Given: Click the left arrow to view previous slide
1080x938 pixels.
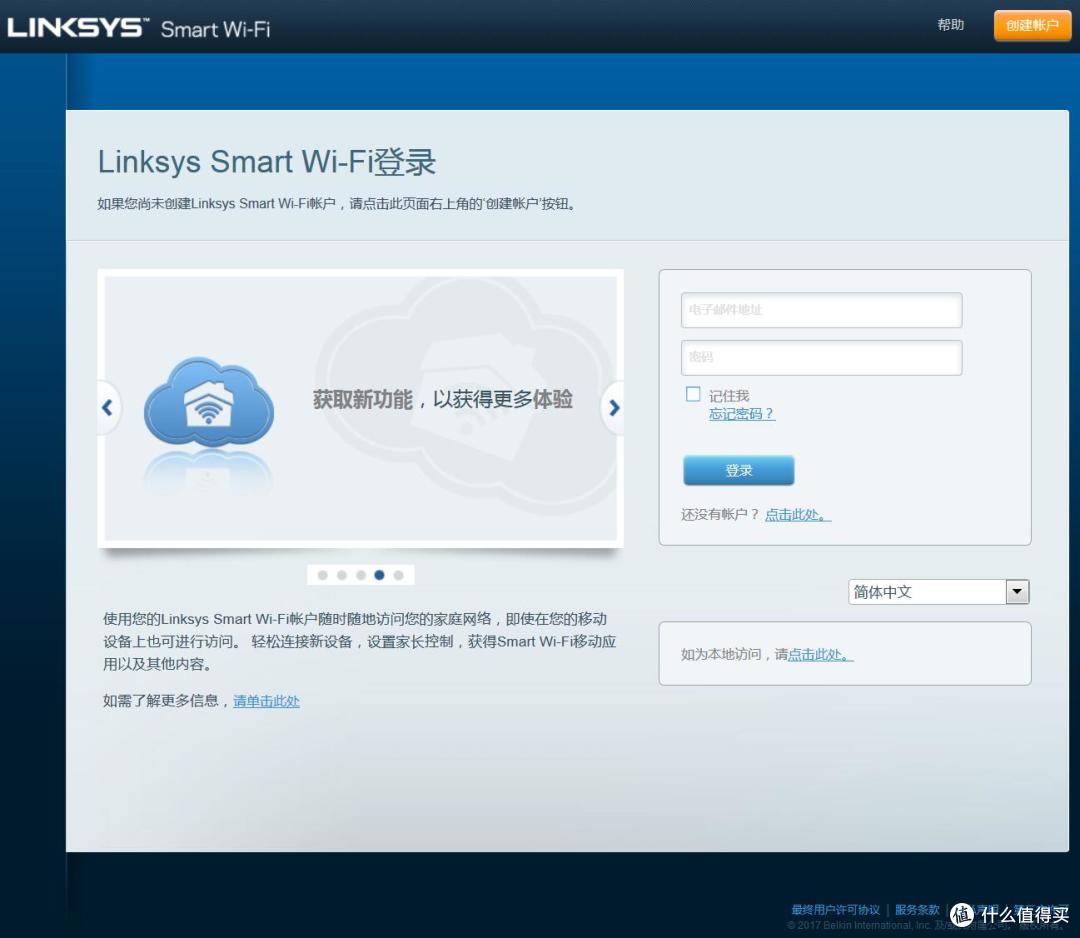Looking at the screenshot, I should click(107, 407).
